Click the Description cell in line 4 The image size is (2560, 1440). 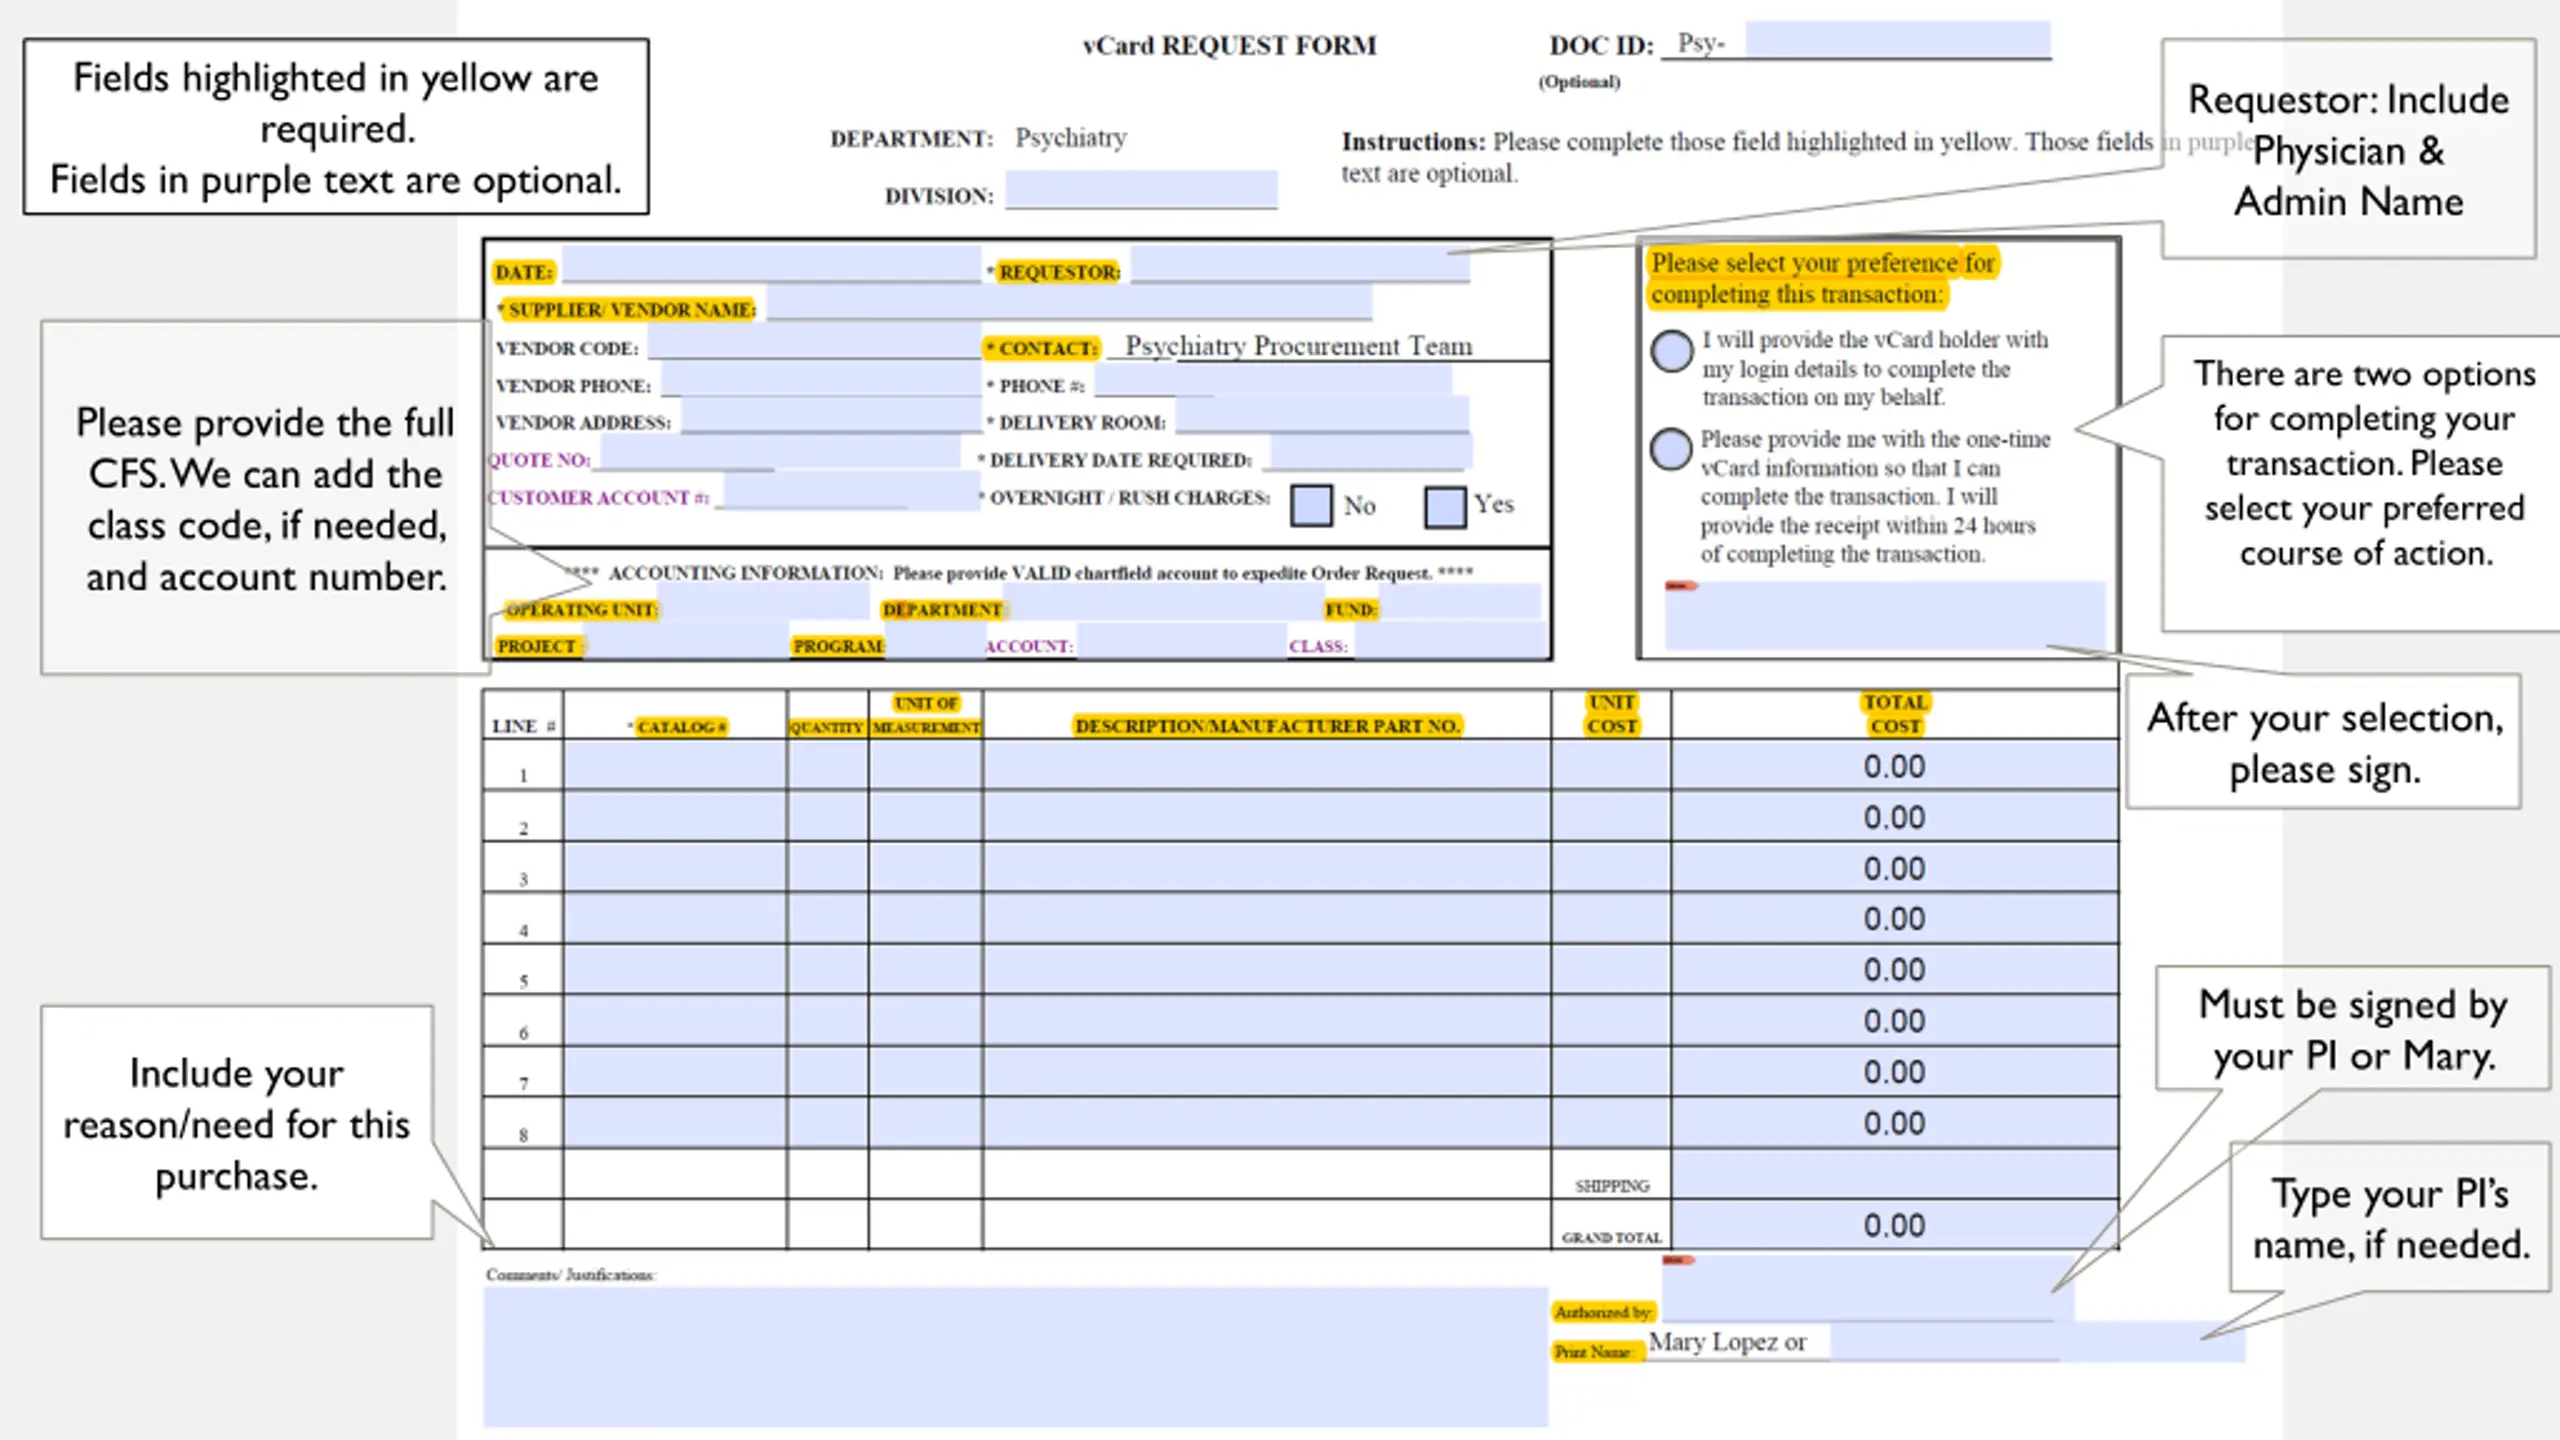pos(1267,919)
